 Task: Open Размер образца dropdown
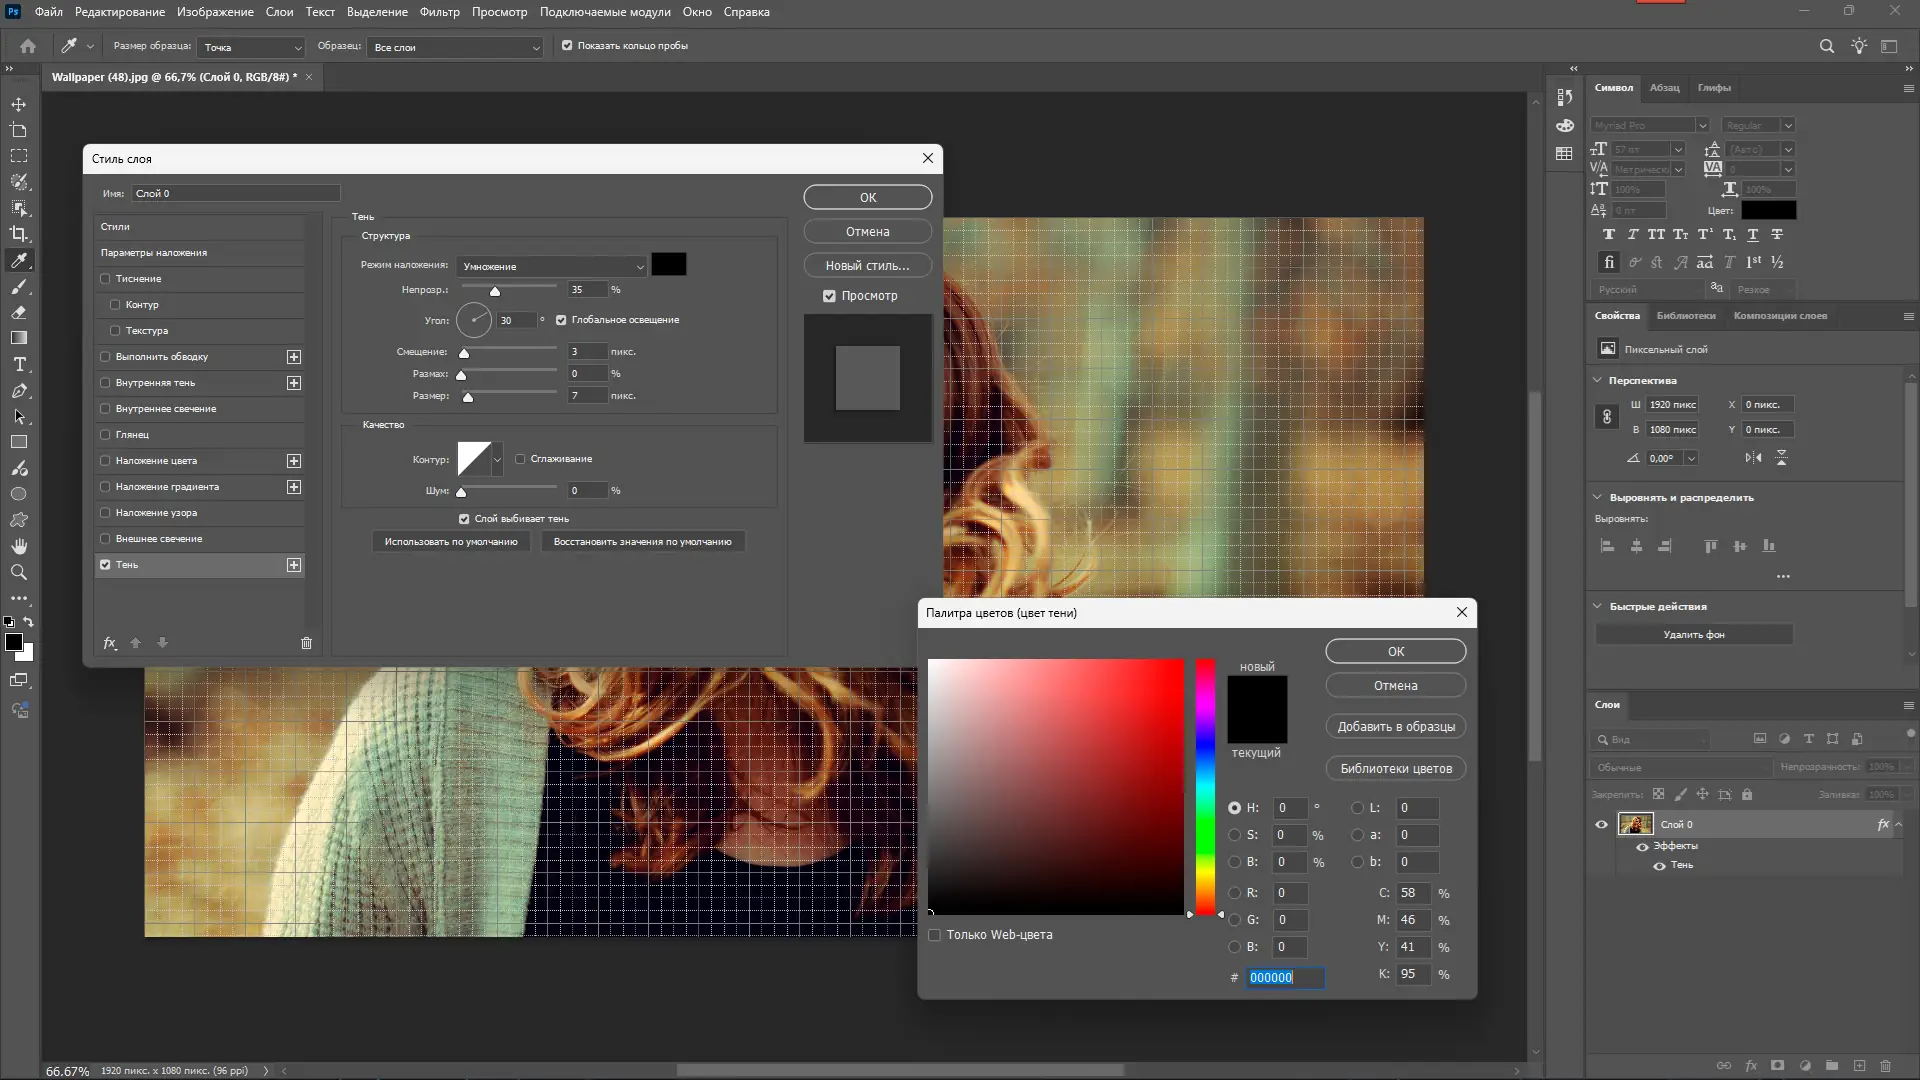[252, 47]
